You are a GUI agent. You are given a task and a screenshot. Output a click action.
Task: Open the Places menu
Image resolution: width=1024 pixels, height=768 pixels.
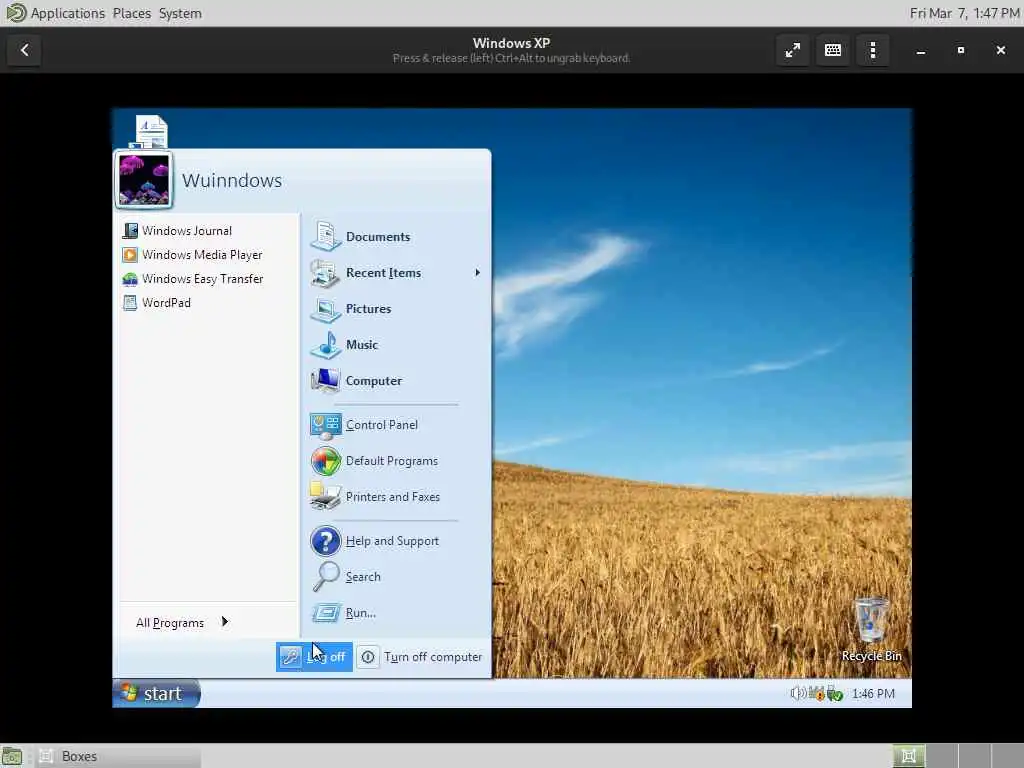point(132,13)
